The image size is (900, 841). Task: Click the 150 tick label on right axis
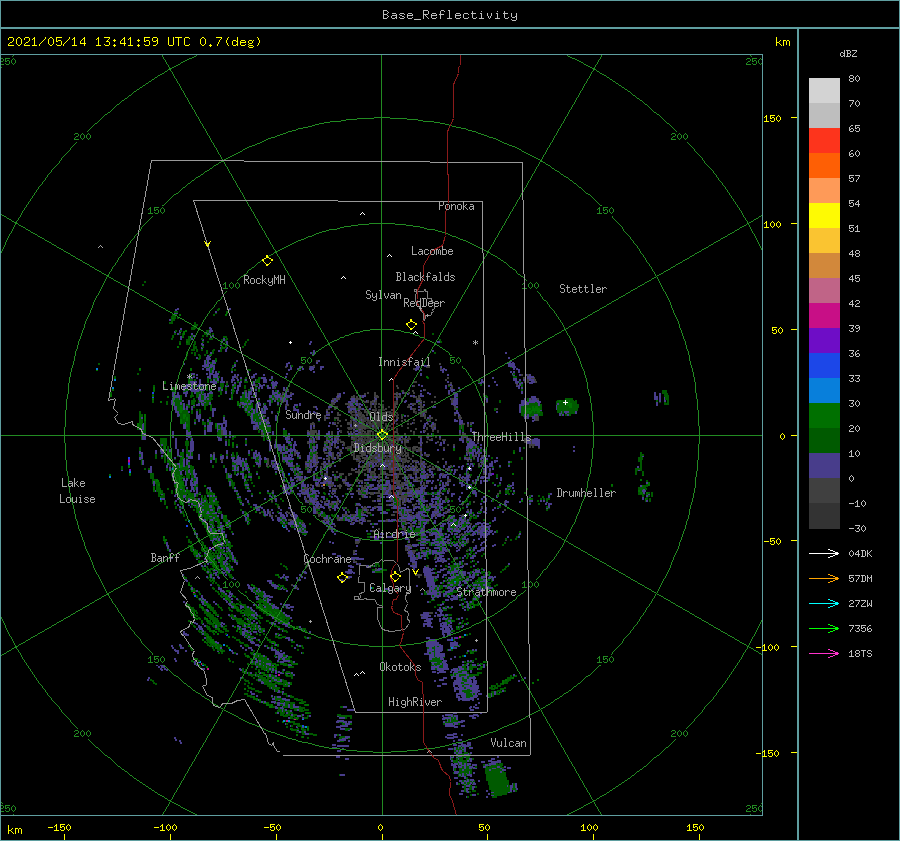pos(772,118)
